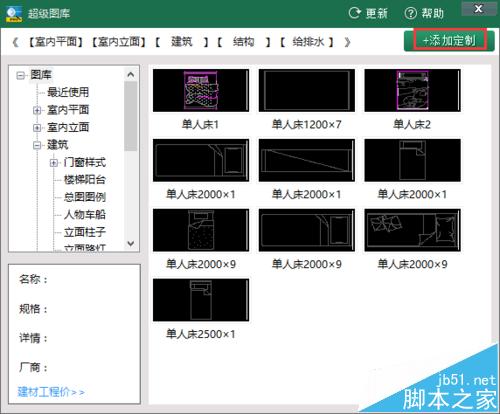
Task: Select 人物车船 in the tree
Action: coord(85,214)
